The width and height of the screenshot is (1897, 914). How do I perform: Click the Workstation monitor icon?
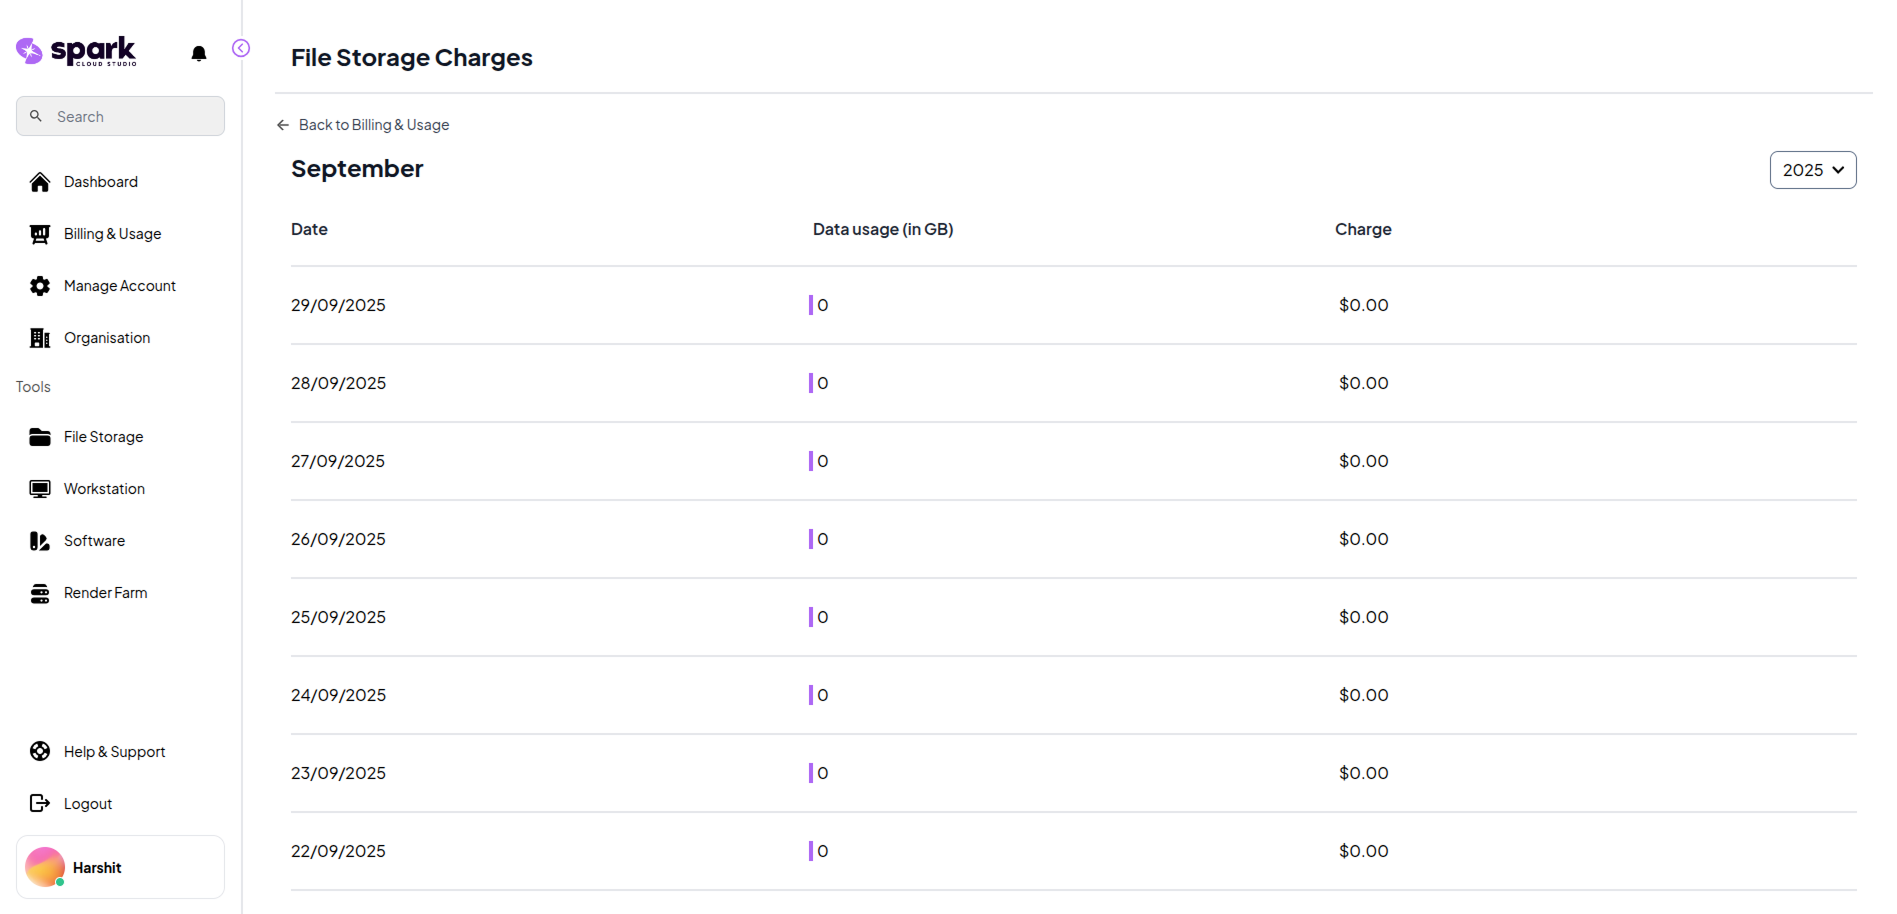click(x=40, y=489)
